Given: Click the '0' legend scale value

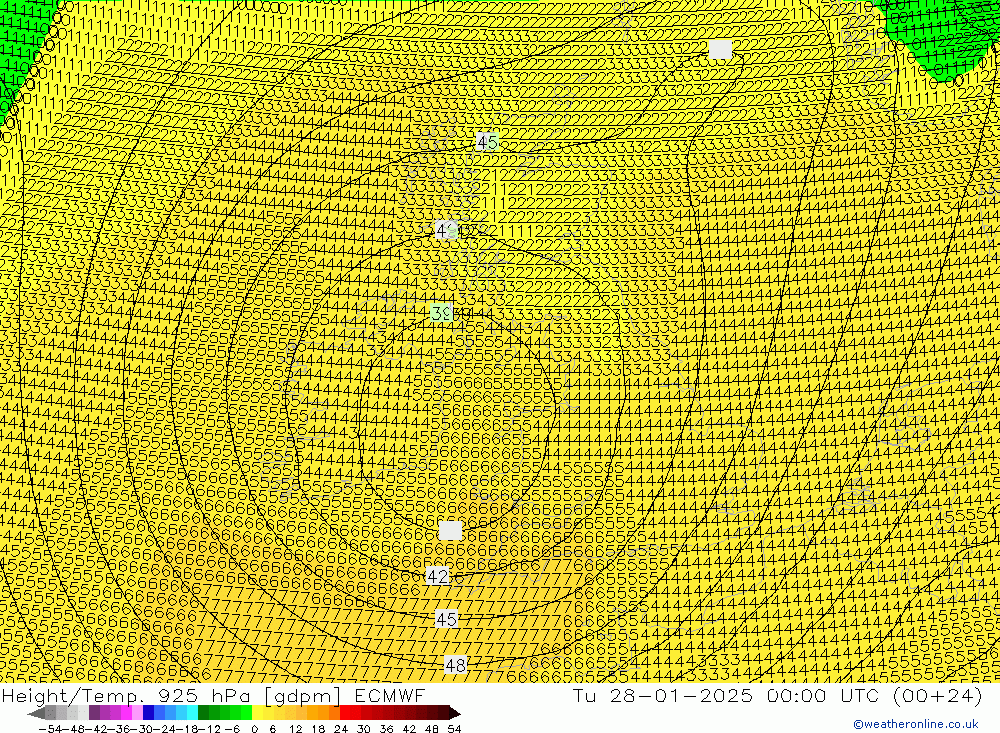Looking at the screenshot, I should point(254,729).
